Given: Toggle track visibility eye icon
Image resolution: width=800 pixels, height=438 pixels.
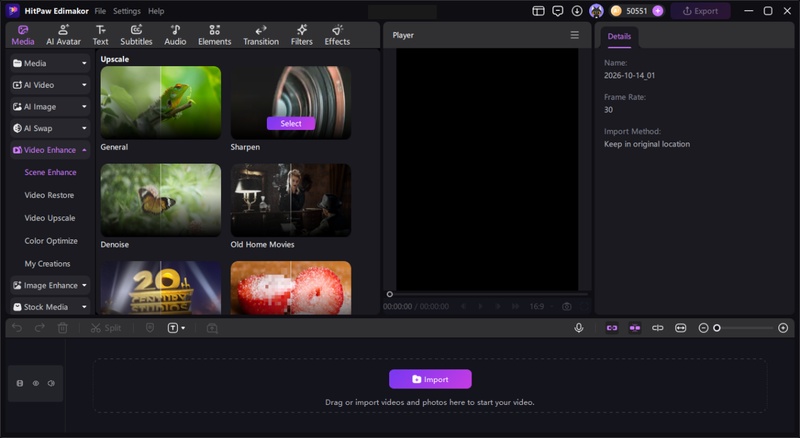Looking at the screenshot, I should click(x=36, y=383).
